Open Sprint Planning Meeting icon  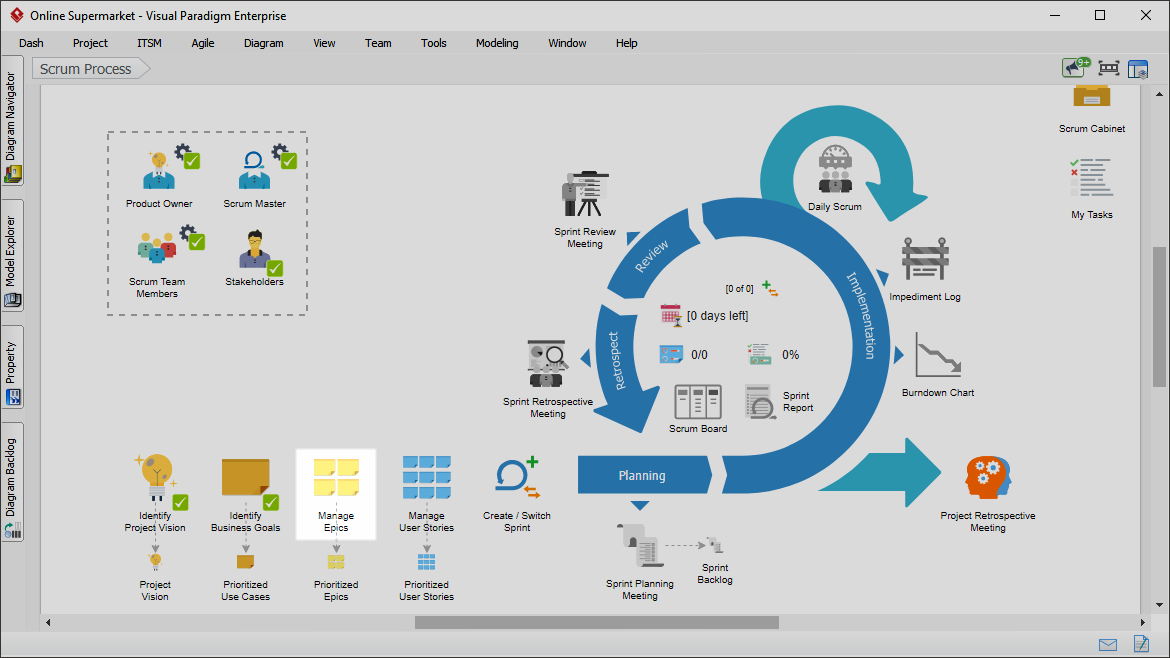pos(639,545)
